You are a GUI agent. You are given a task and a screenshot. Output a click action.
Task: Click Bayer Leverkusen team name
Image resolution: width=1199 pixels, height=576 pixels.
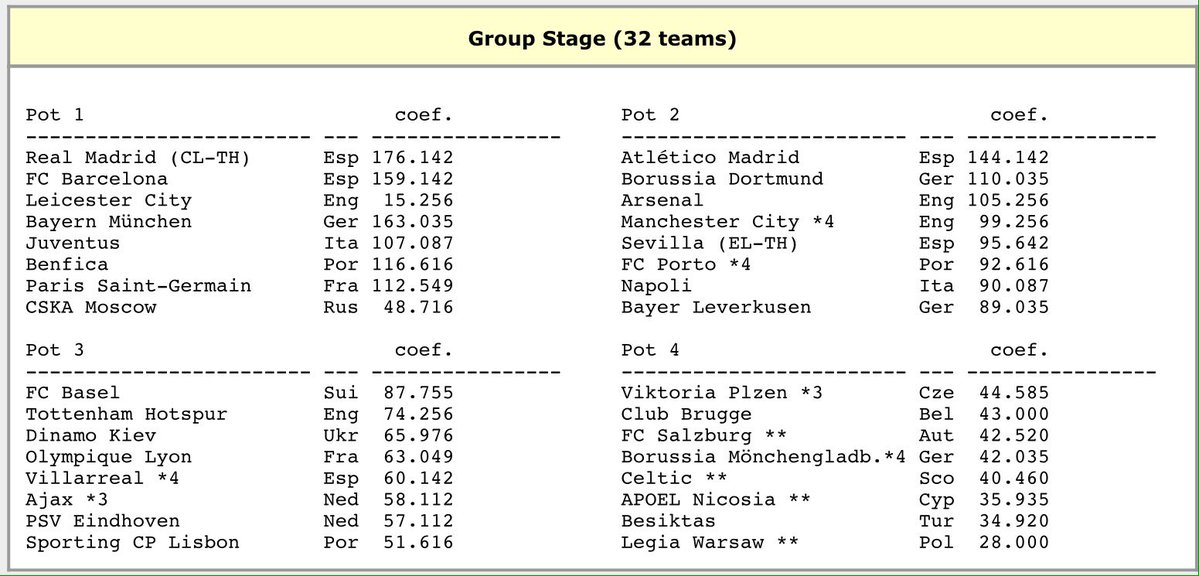pyautogui.click(x=716, y=308)
